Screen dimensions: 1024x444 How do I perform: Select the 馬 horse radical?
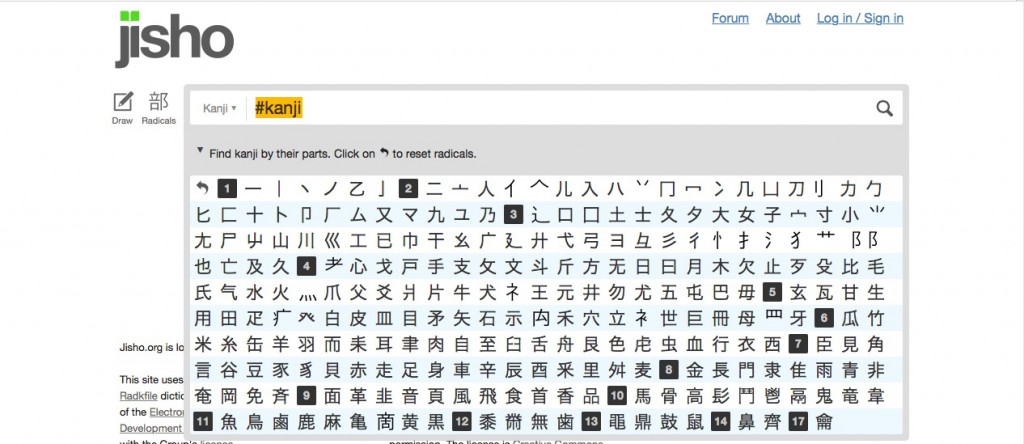point(643,395)
